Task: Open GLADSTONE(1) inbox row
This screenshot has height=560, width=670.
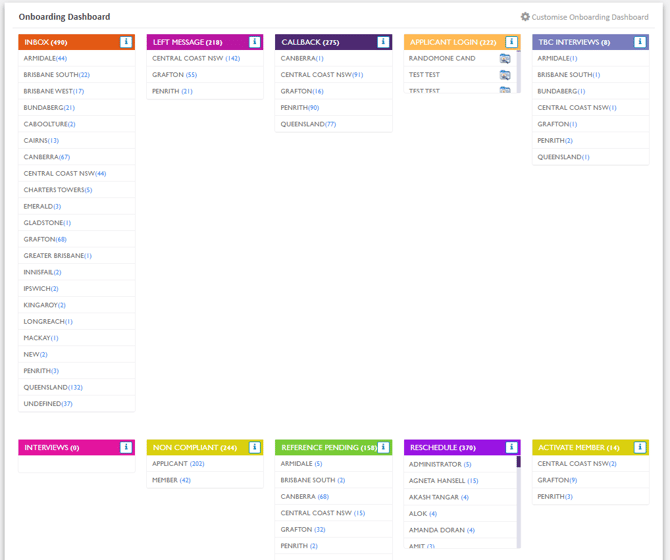Action: 47,223
